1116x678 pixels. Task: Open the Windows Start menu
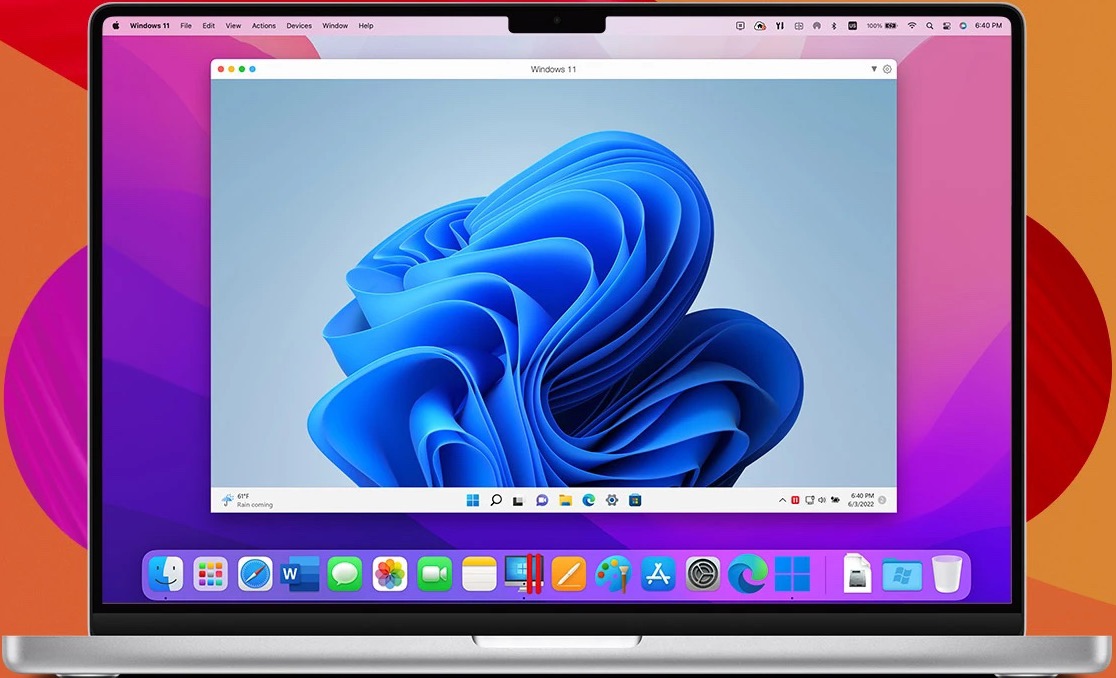pyautogui.click(x=472, y=500)
